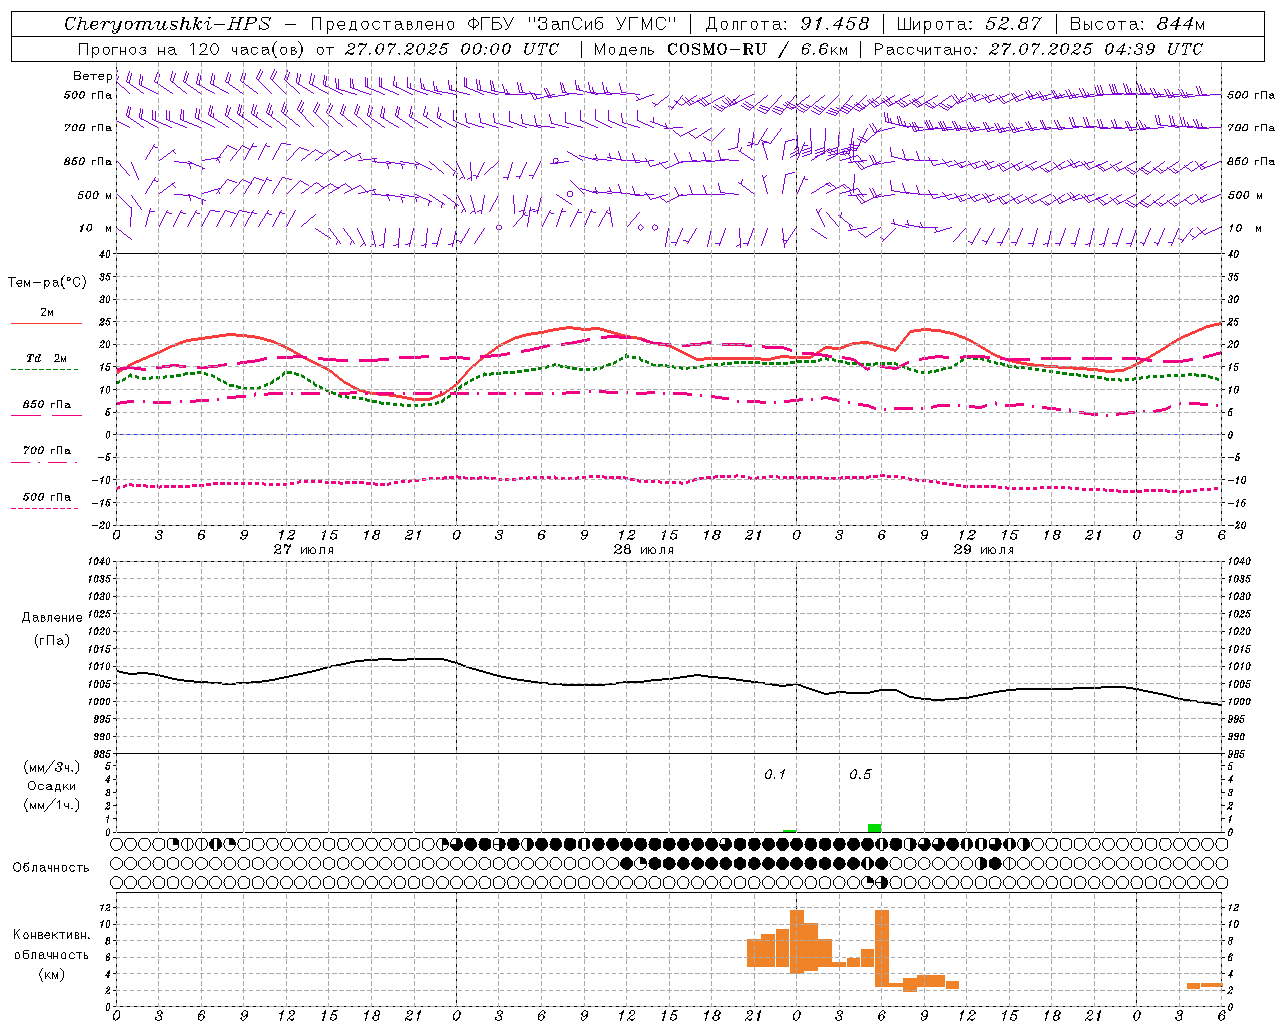Click the date label 29 июля

(x=984, y=549)
